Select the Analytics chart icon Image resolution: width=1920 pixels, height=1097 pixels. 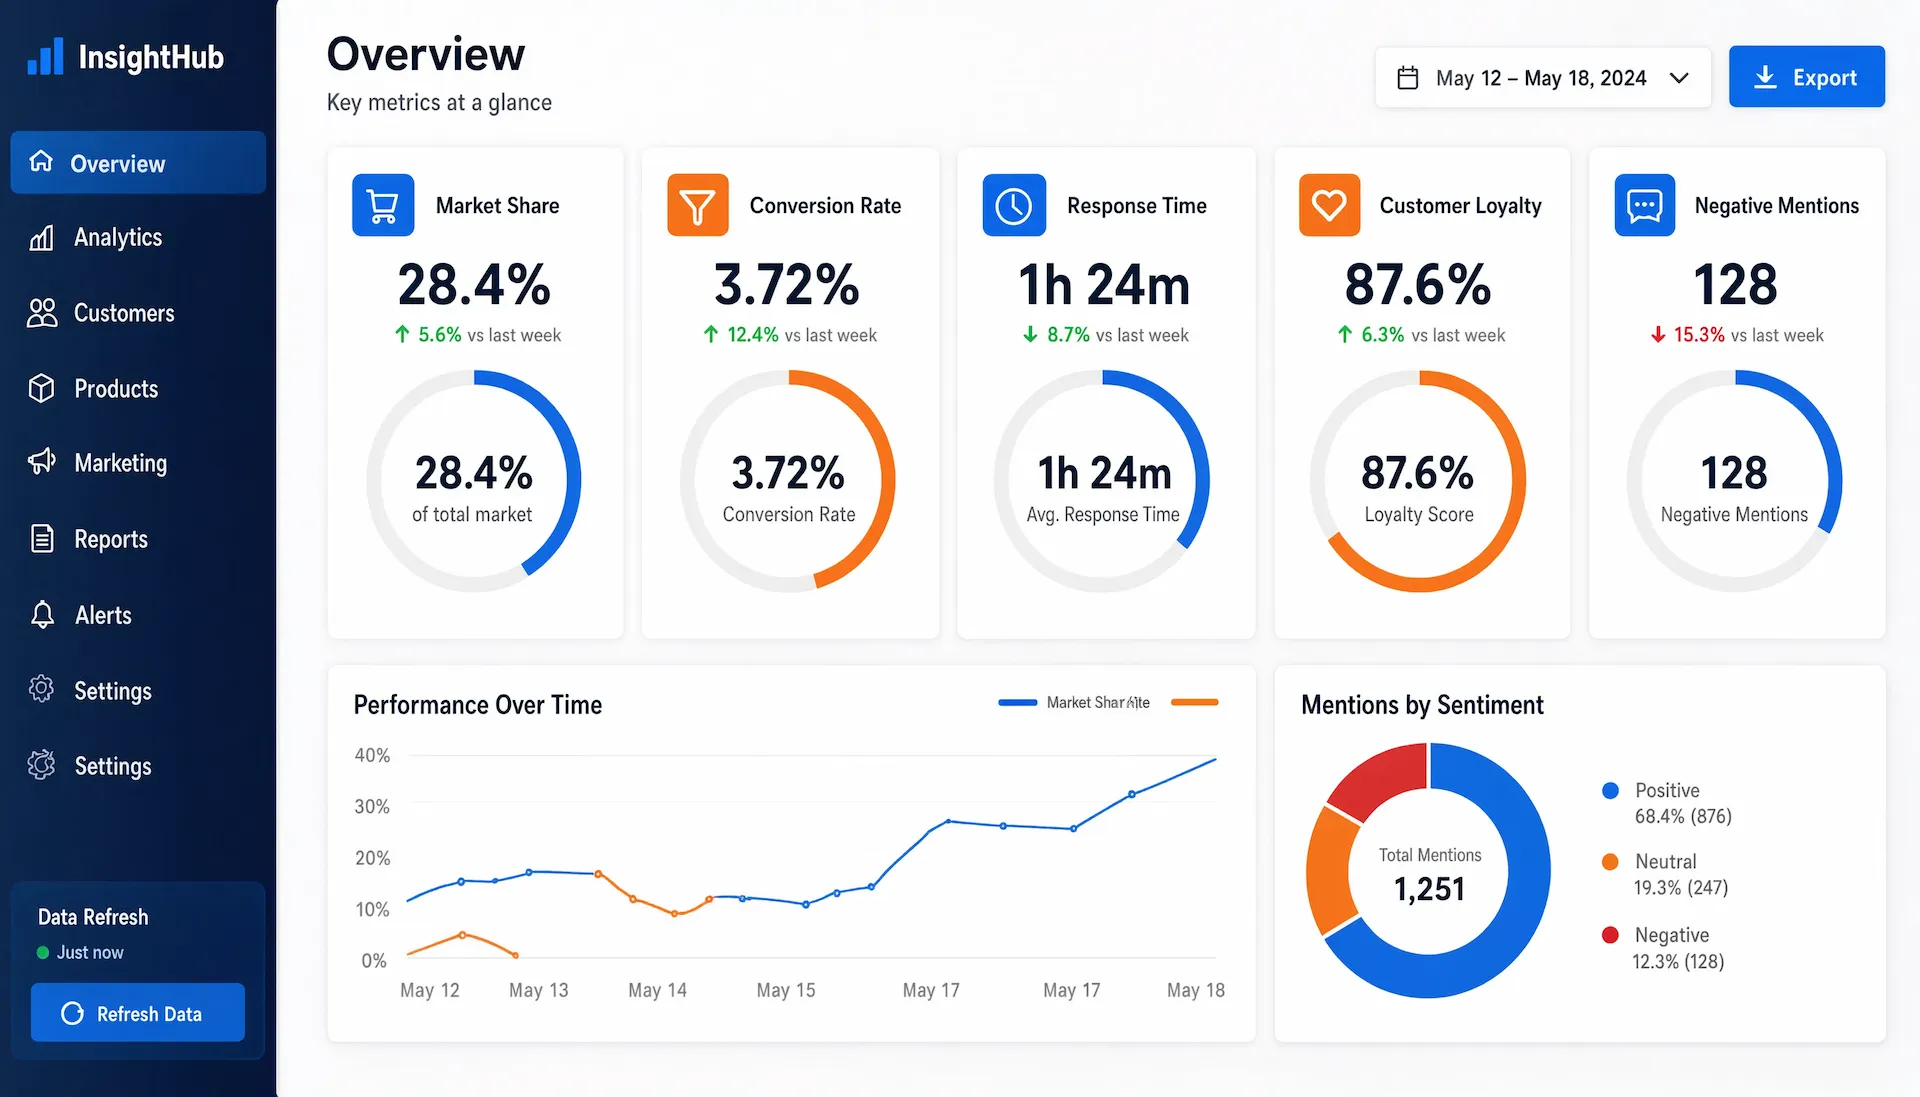pyautogui.click(x=41, y=237)
